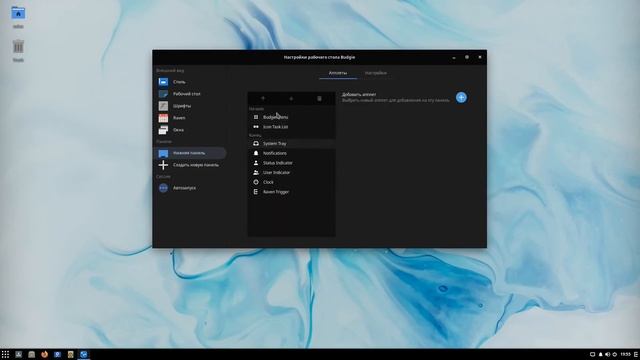Switch to the Настройки tab
The image size is (640, 360).
point(376,73)
